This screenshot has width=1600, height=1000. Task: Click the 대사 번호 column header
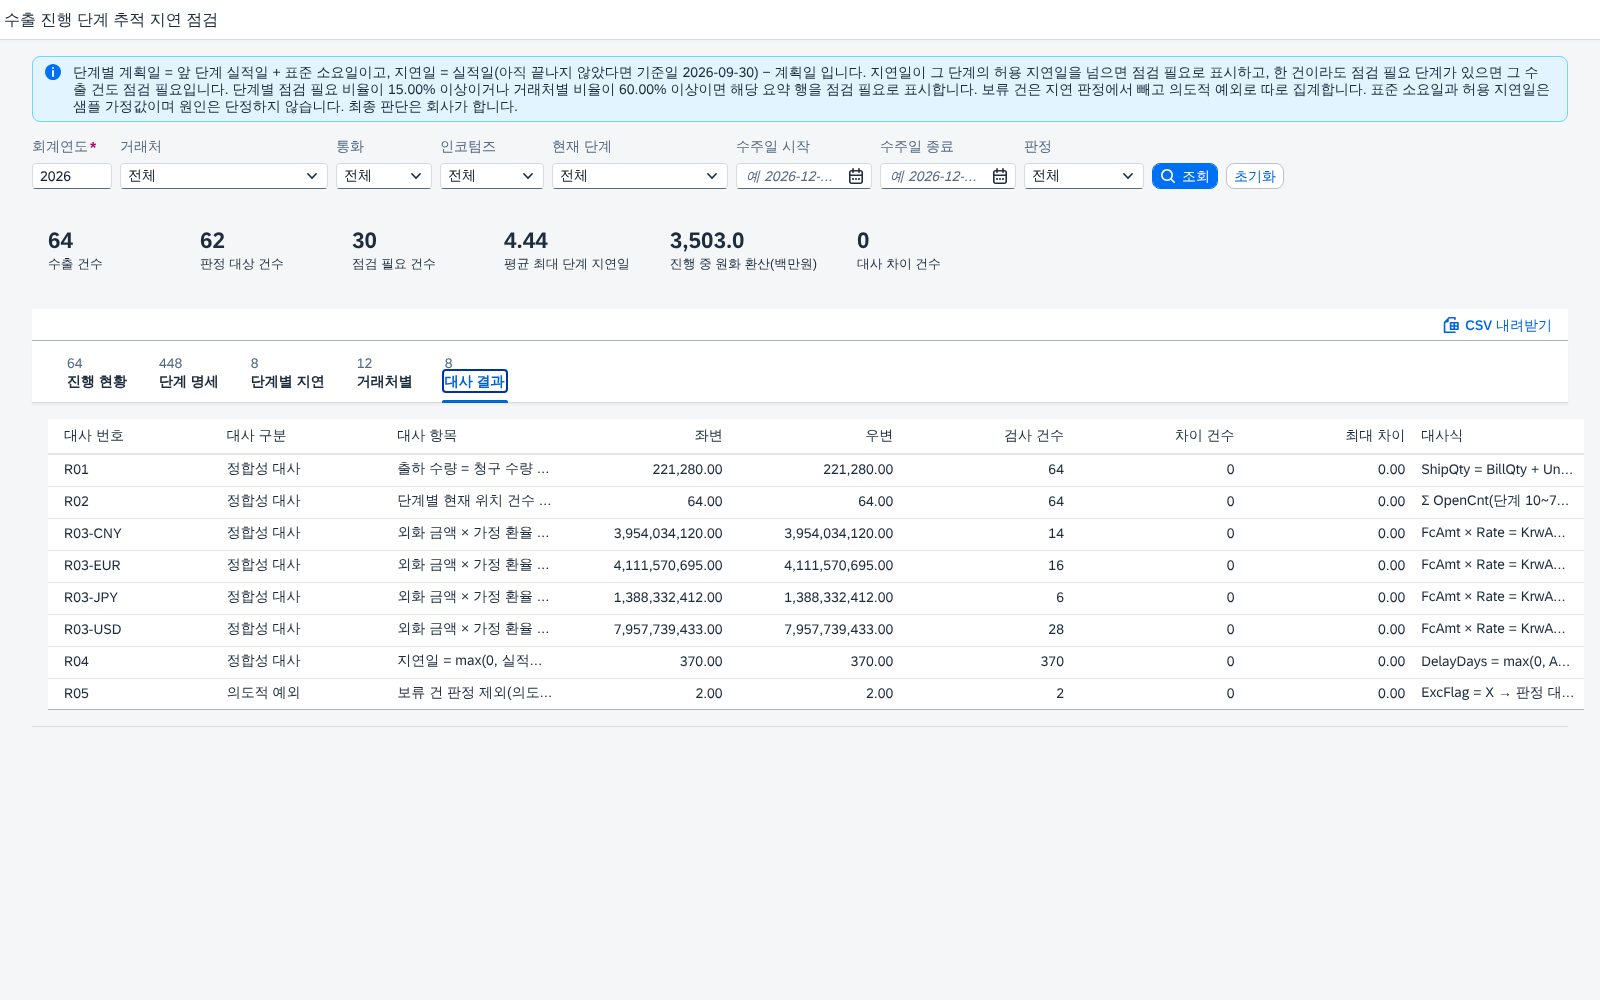(94, 436)
